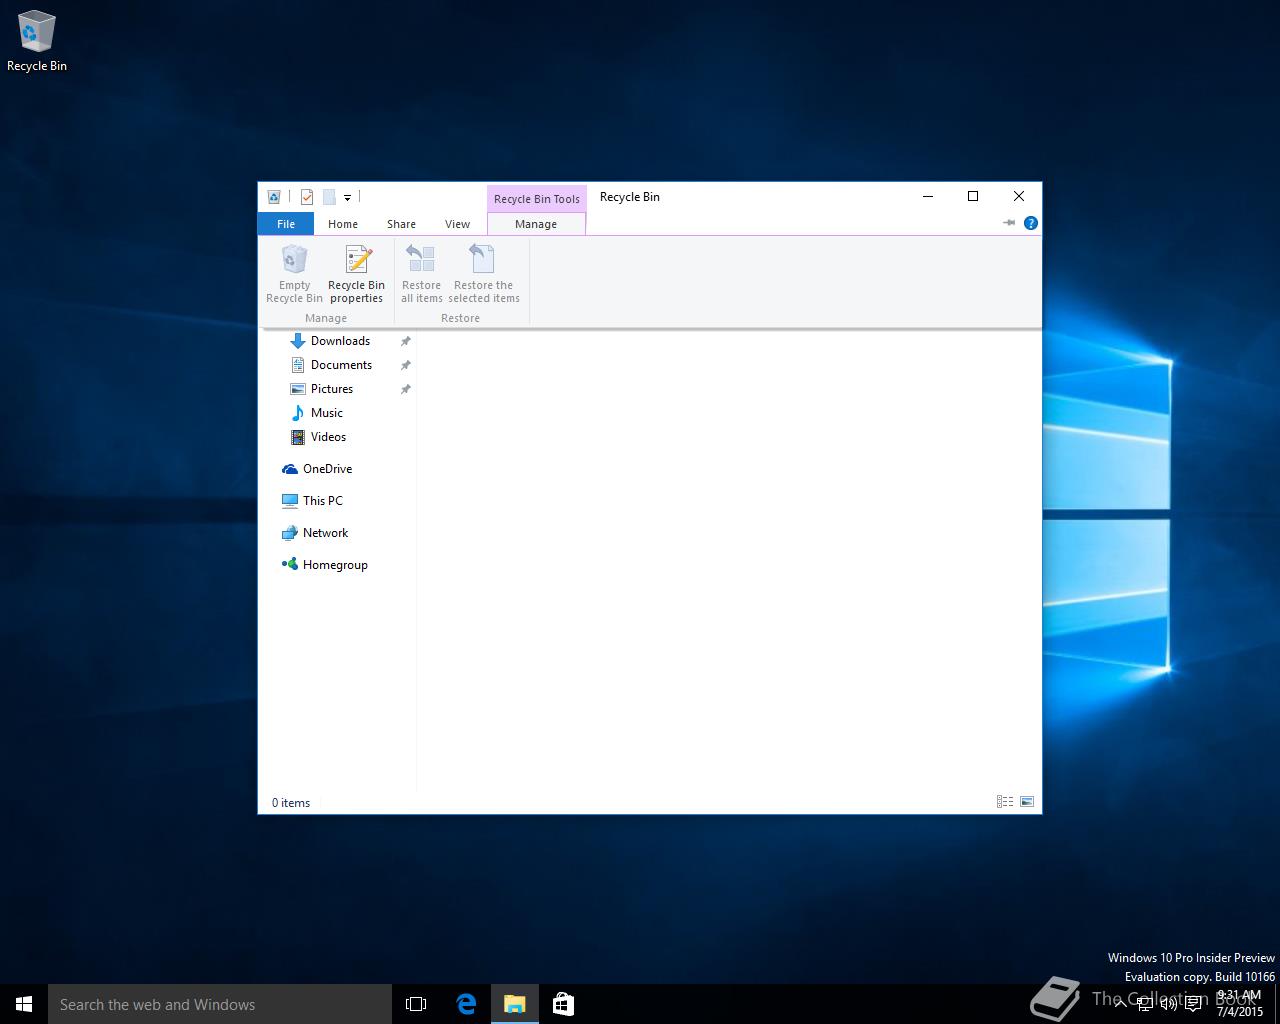The width and height of the screenshot is (1280, 1024).
Task: Click the 0 items status text
Action: point(291,803)
